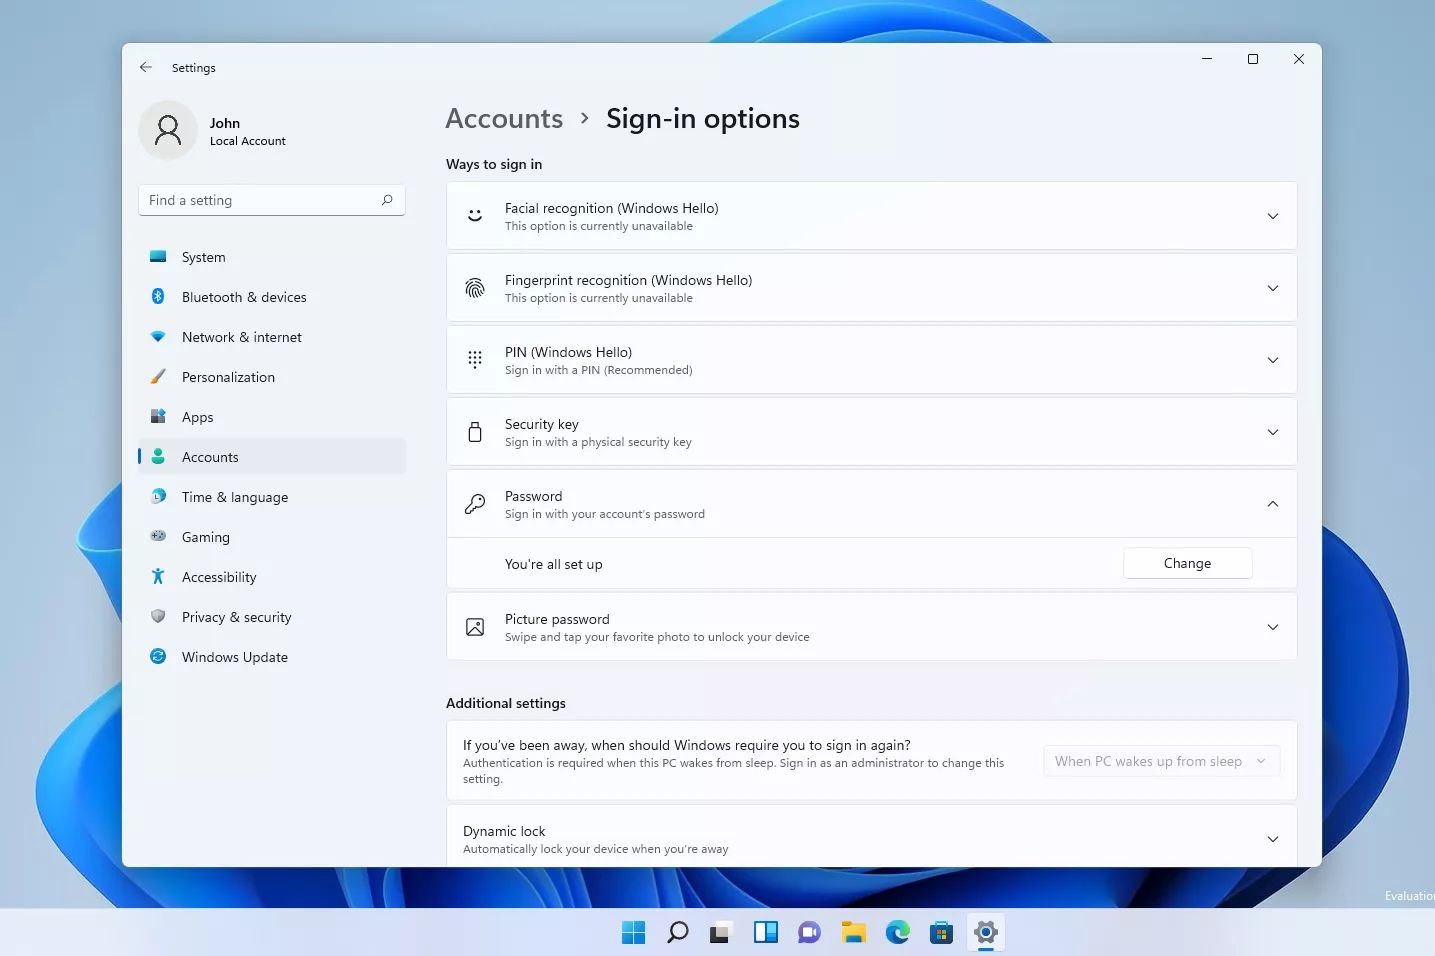The height and width of the screenshot is (956, 1435).
Task: Go to Bluetooth & devices
Action: (272, 297)
